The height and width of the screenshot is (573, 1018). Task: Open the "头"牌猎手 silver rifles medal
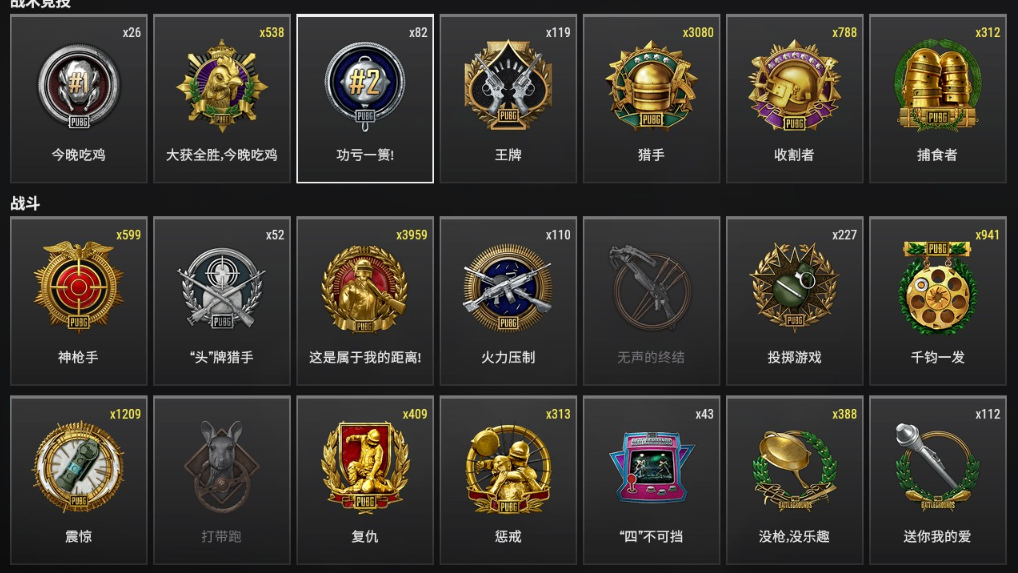(222, 301)
